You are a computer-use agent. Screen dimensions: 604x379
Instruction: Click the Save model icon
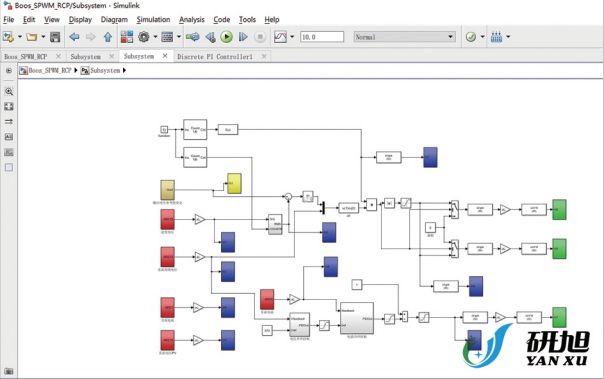(55, 37)
